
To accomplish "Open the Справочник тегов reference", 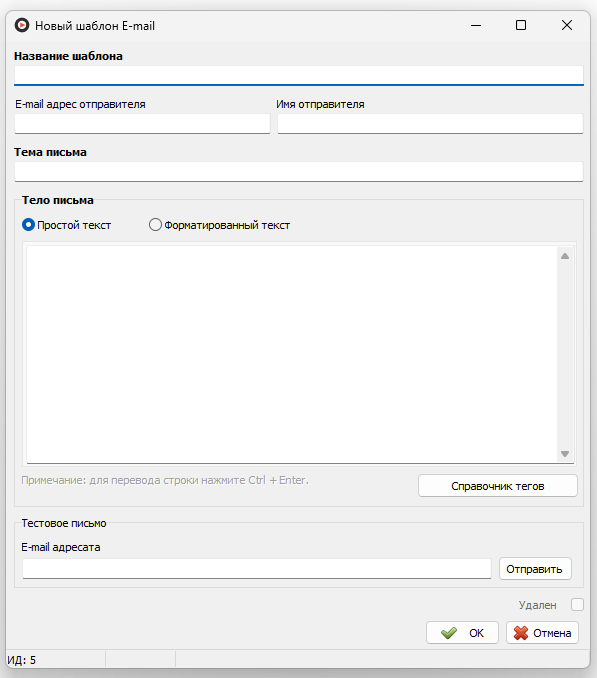I will tap(498, 486).
